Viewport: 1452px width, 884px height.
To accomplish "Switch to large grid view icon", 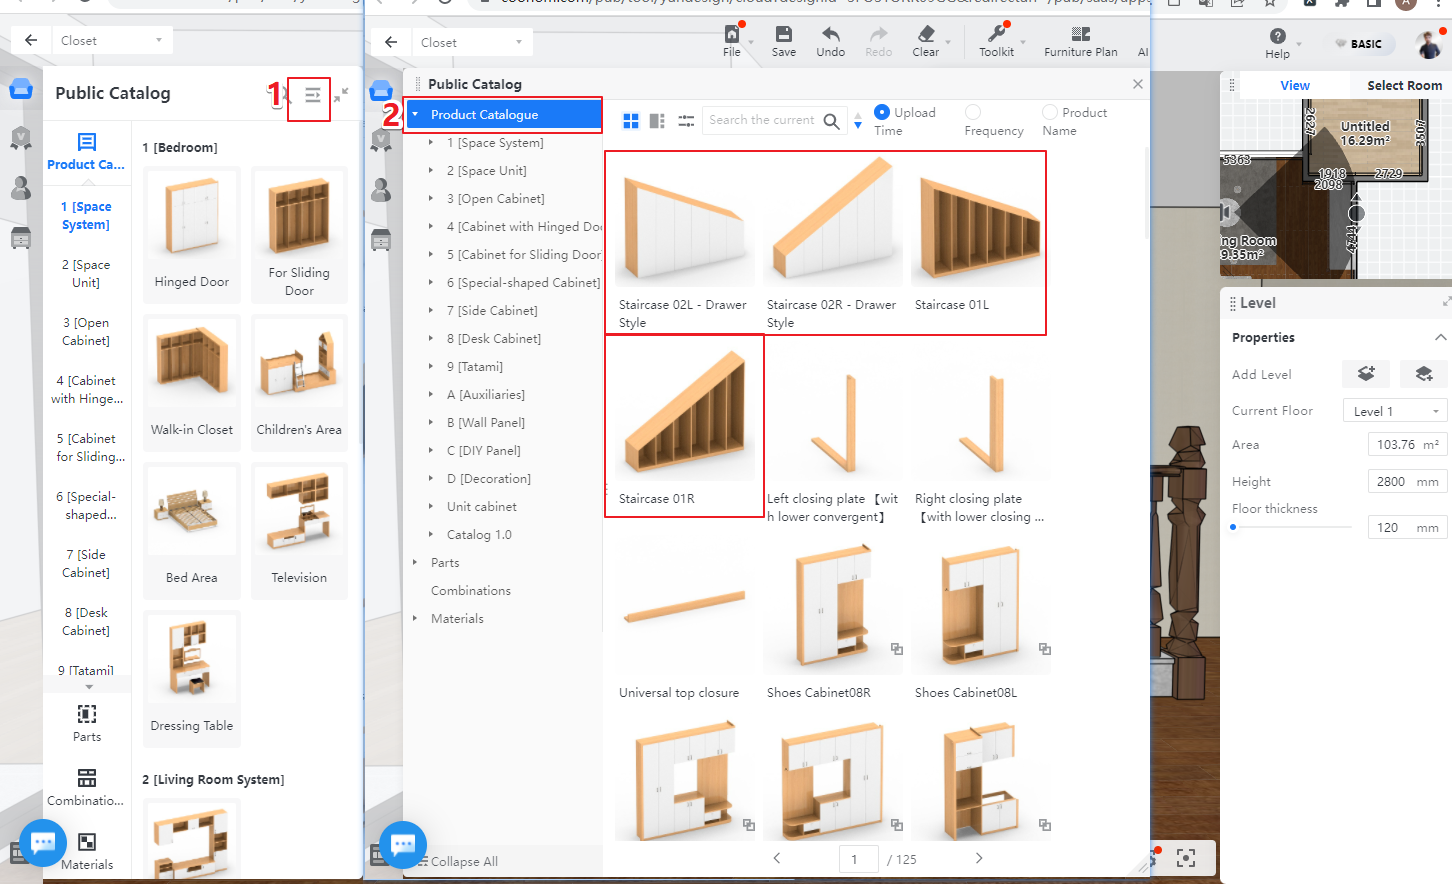I will point(631,121).
